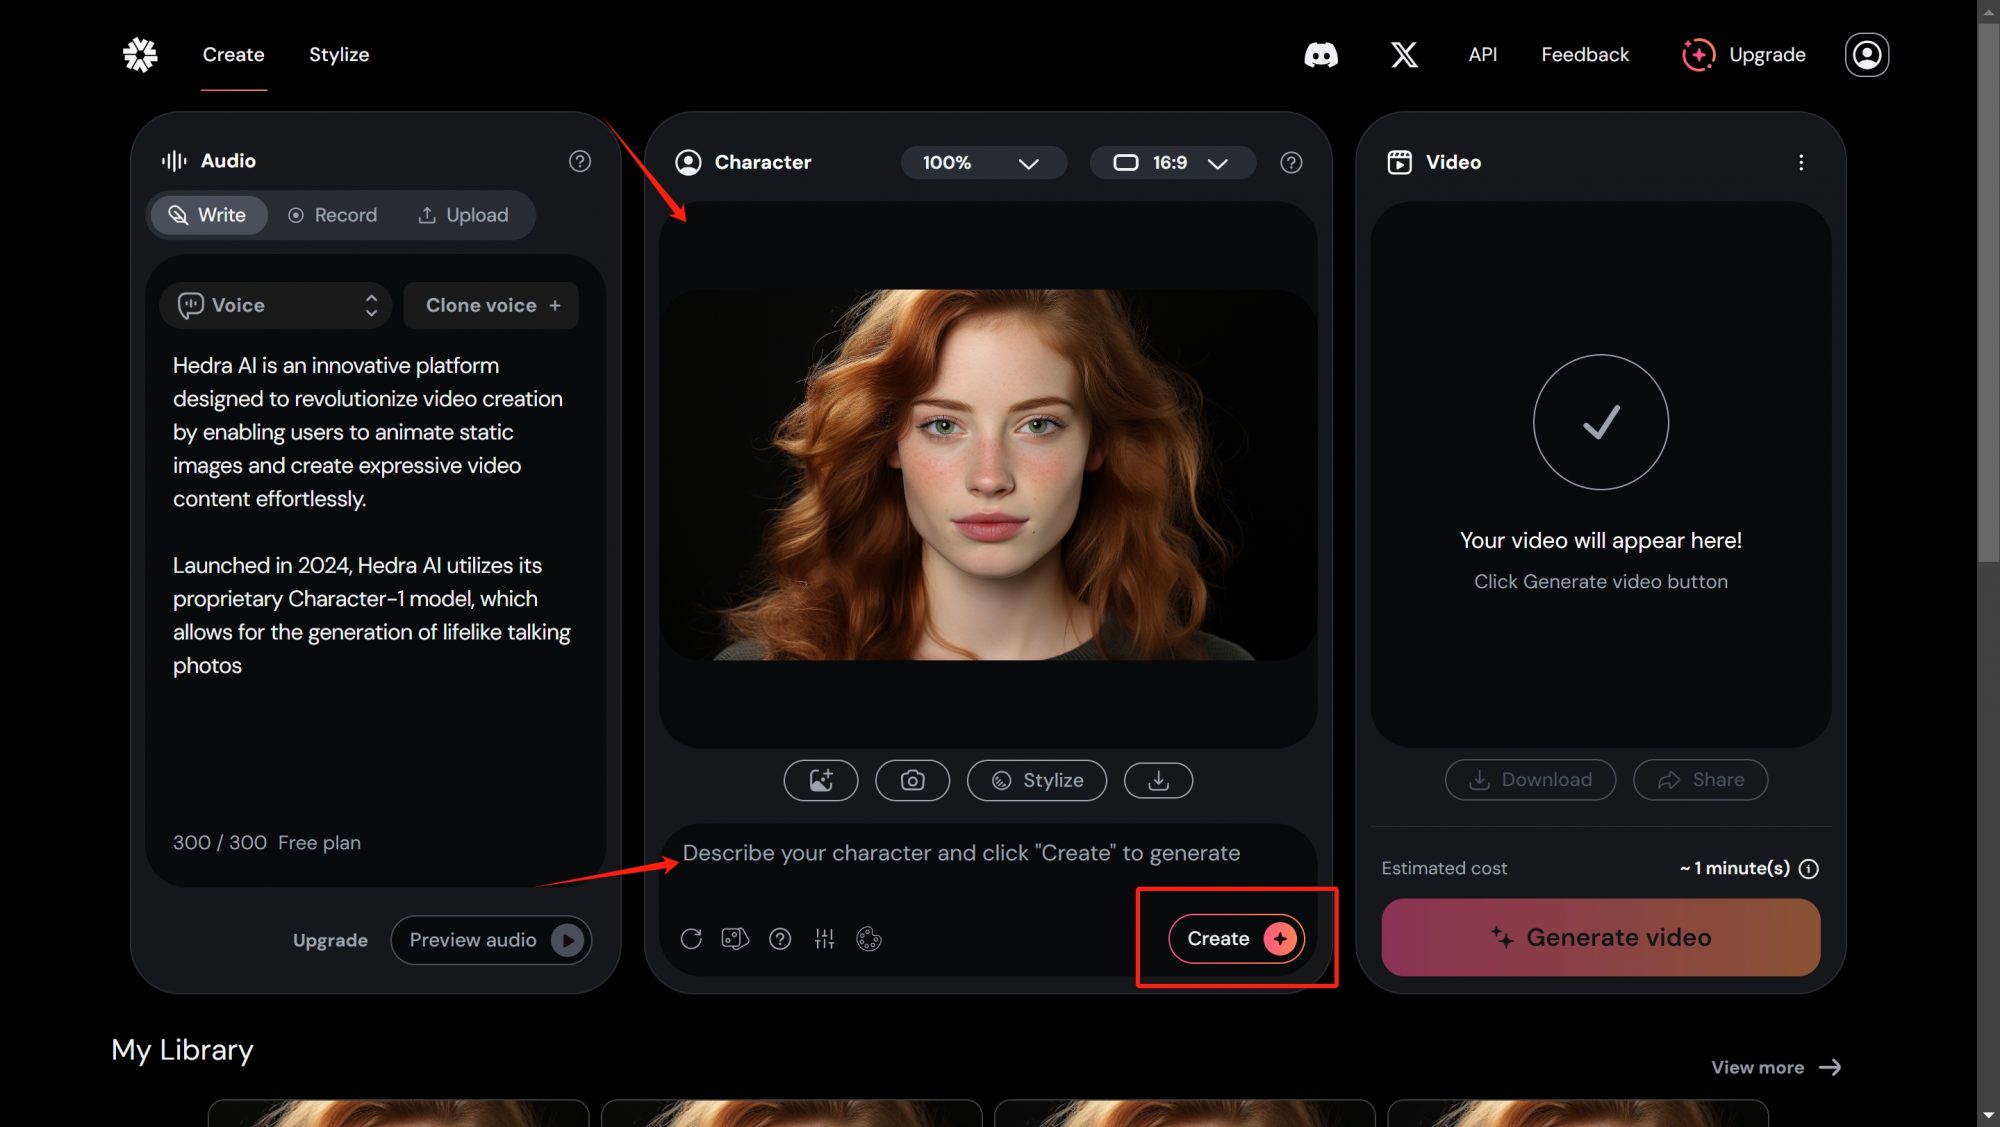The image size is (2000, 1127).
Task: Open Character panel help icon
Action: 1291,162
